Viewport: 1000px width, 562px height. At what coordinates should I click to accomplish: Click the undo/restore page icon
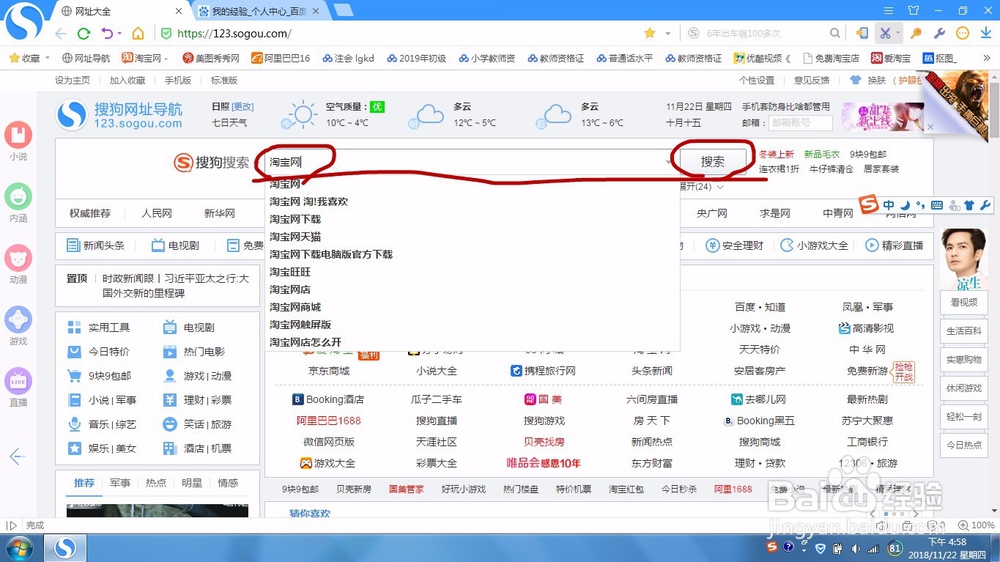coord(107,33)
